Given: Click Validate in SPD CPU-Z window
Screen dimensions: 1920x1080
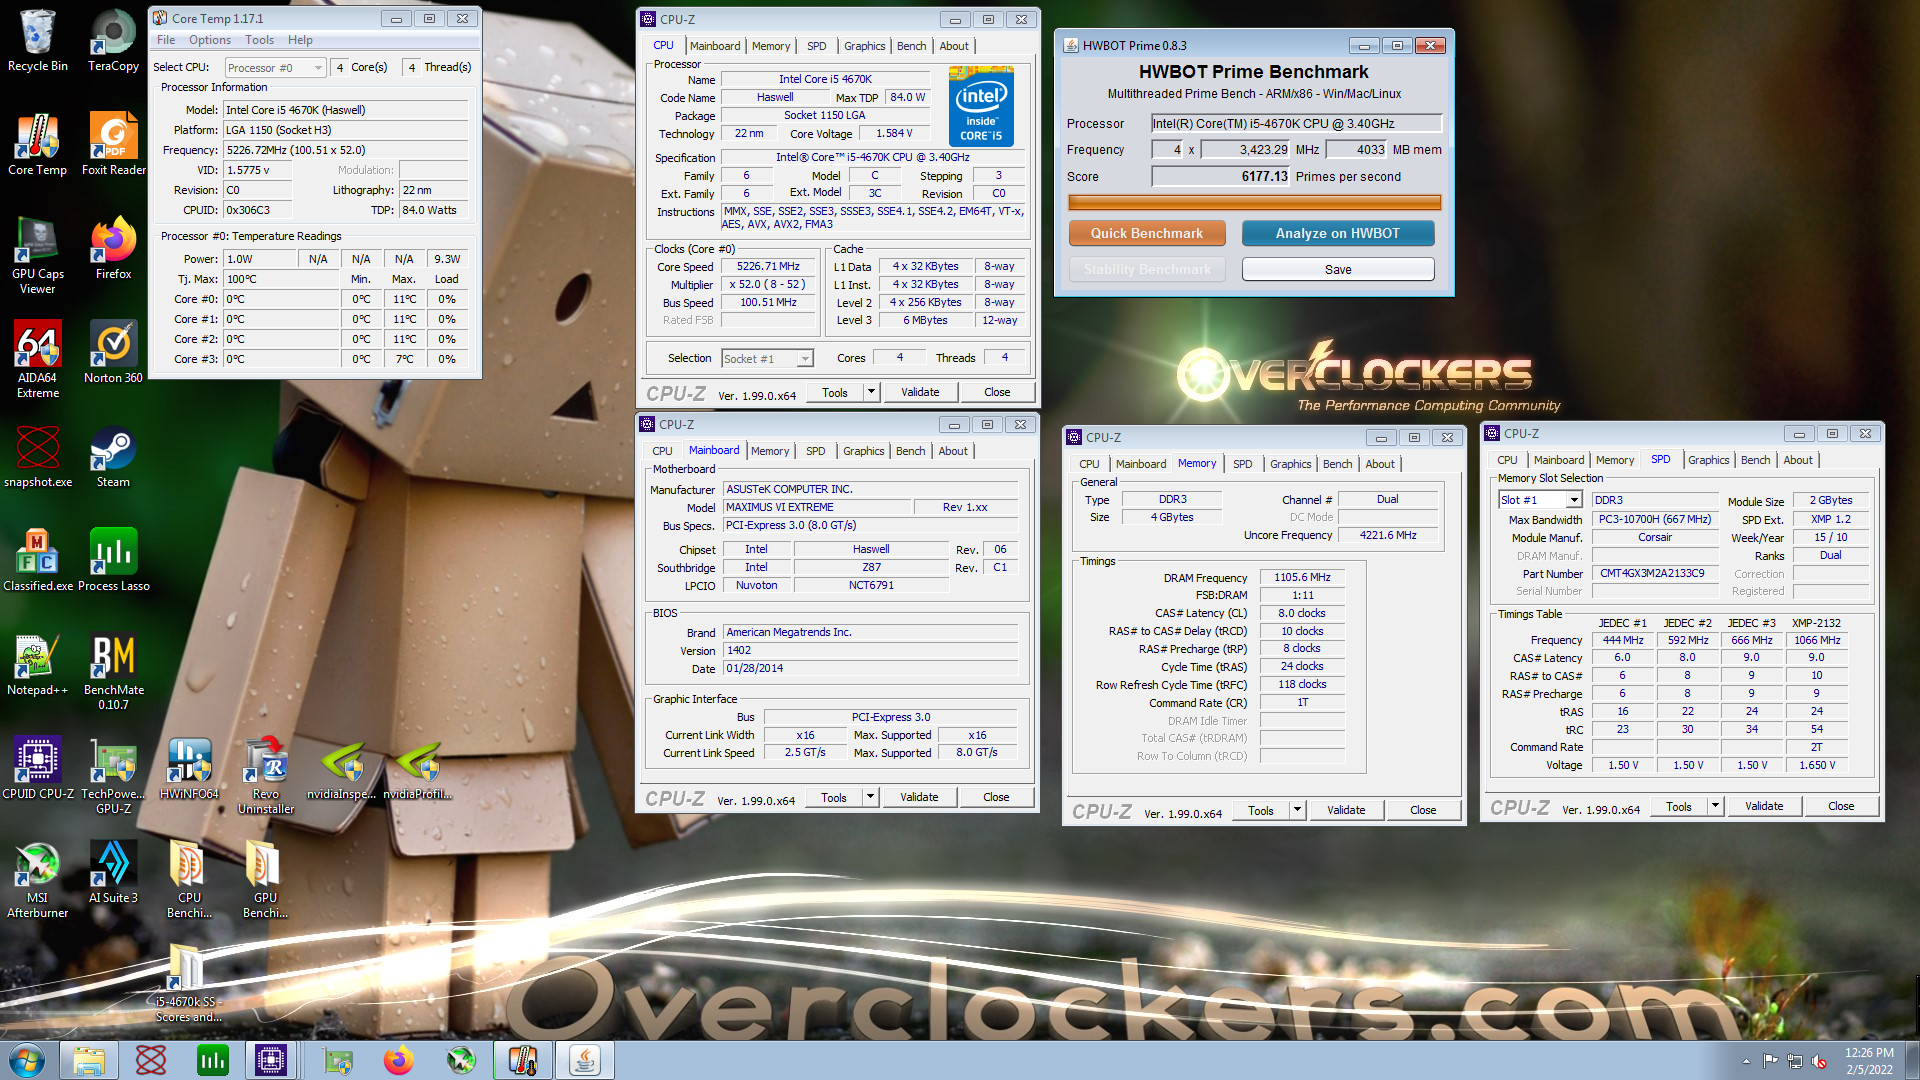Looking at the screenshot, I should click(x=1764, y=806).
